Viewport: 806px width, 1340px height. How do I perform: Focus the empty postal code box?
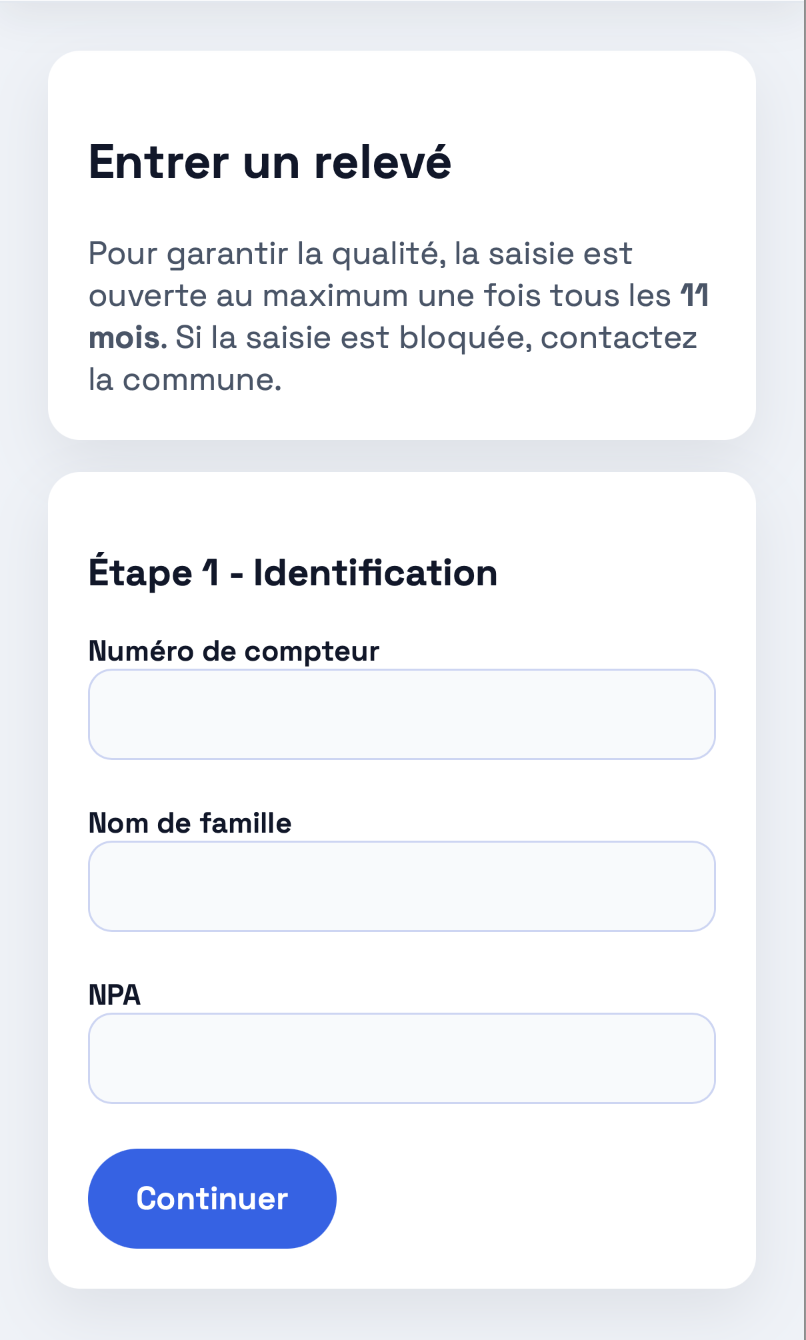pyautogui.click(x=402, y=1058)
